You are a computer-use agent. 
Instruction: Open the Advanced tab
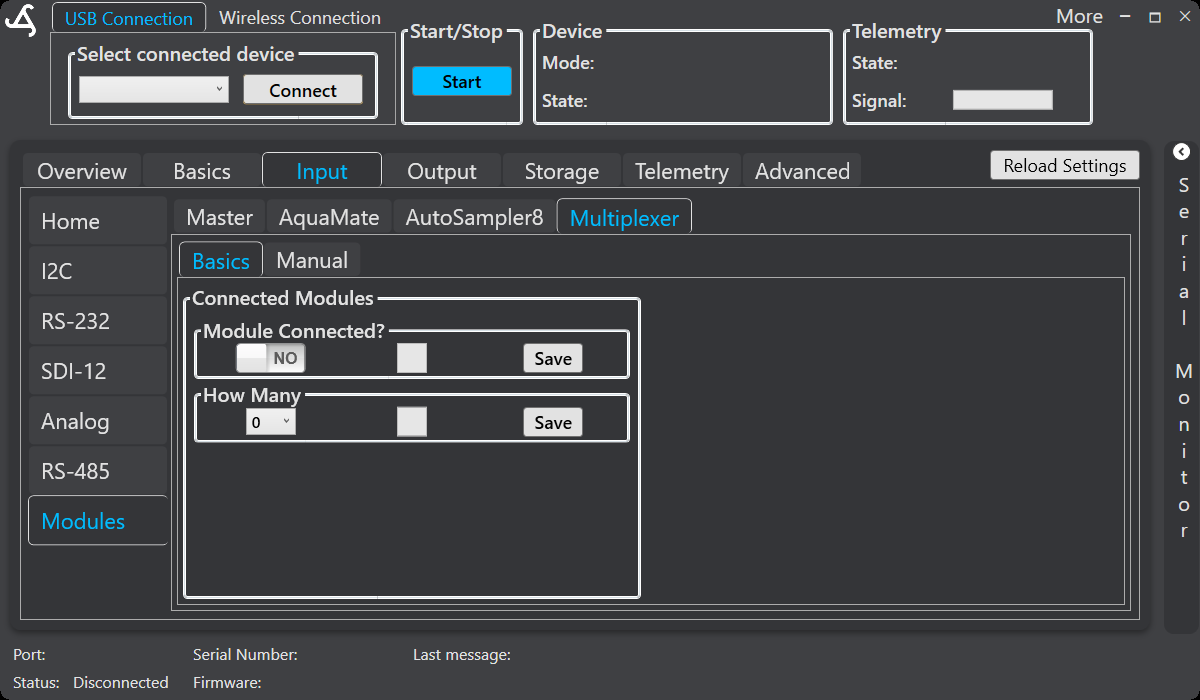802,171
